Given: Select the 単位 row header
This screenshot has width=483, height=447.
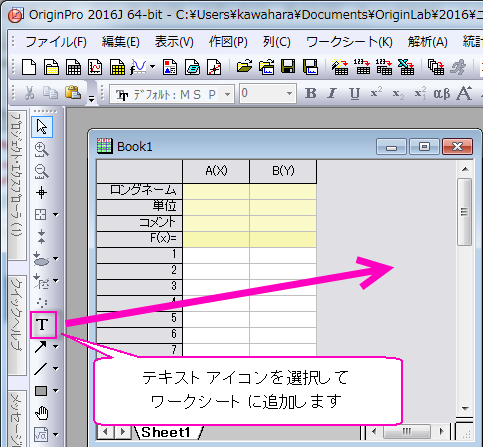Looking at the screenshot, I should pyautogui.click(x=140, y=207).
